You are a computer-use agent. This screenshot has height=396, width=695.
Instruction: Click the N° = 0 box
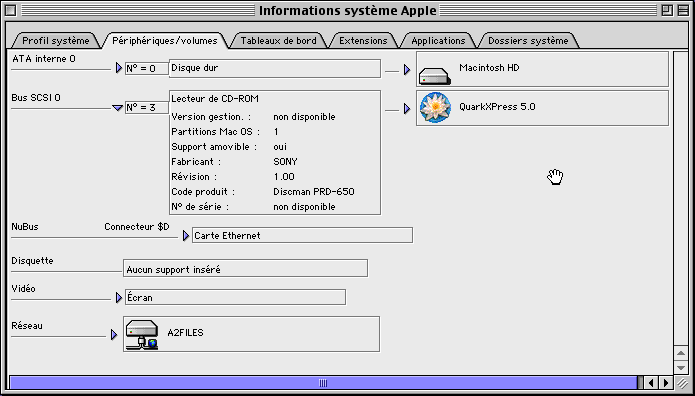(x=147, y=69)
